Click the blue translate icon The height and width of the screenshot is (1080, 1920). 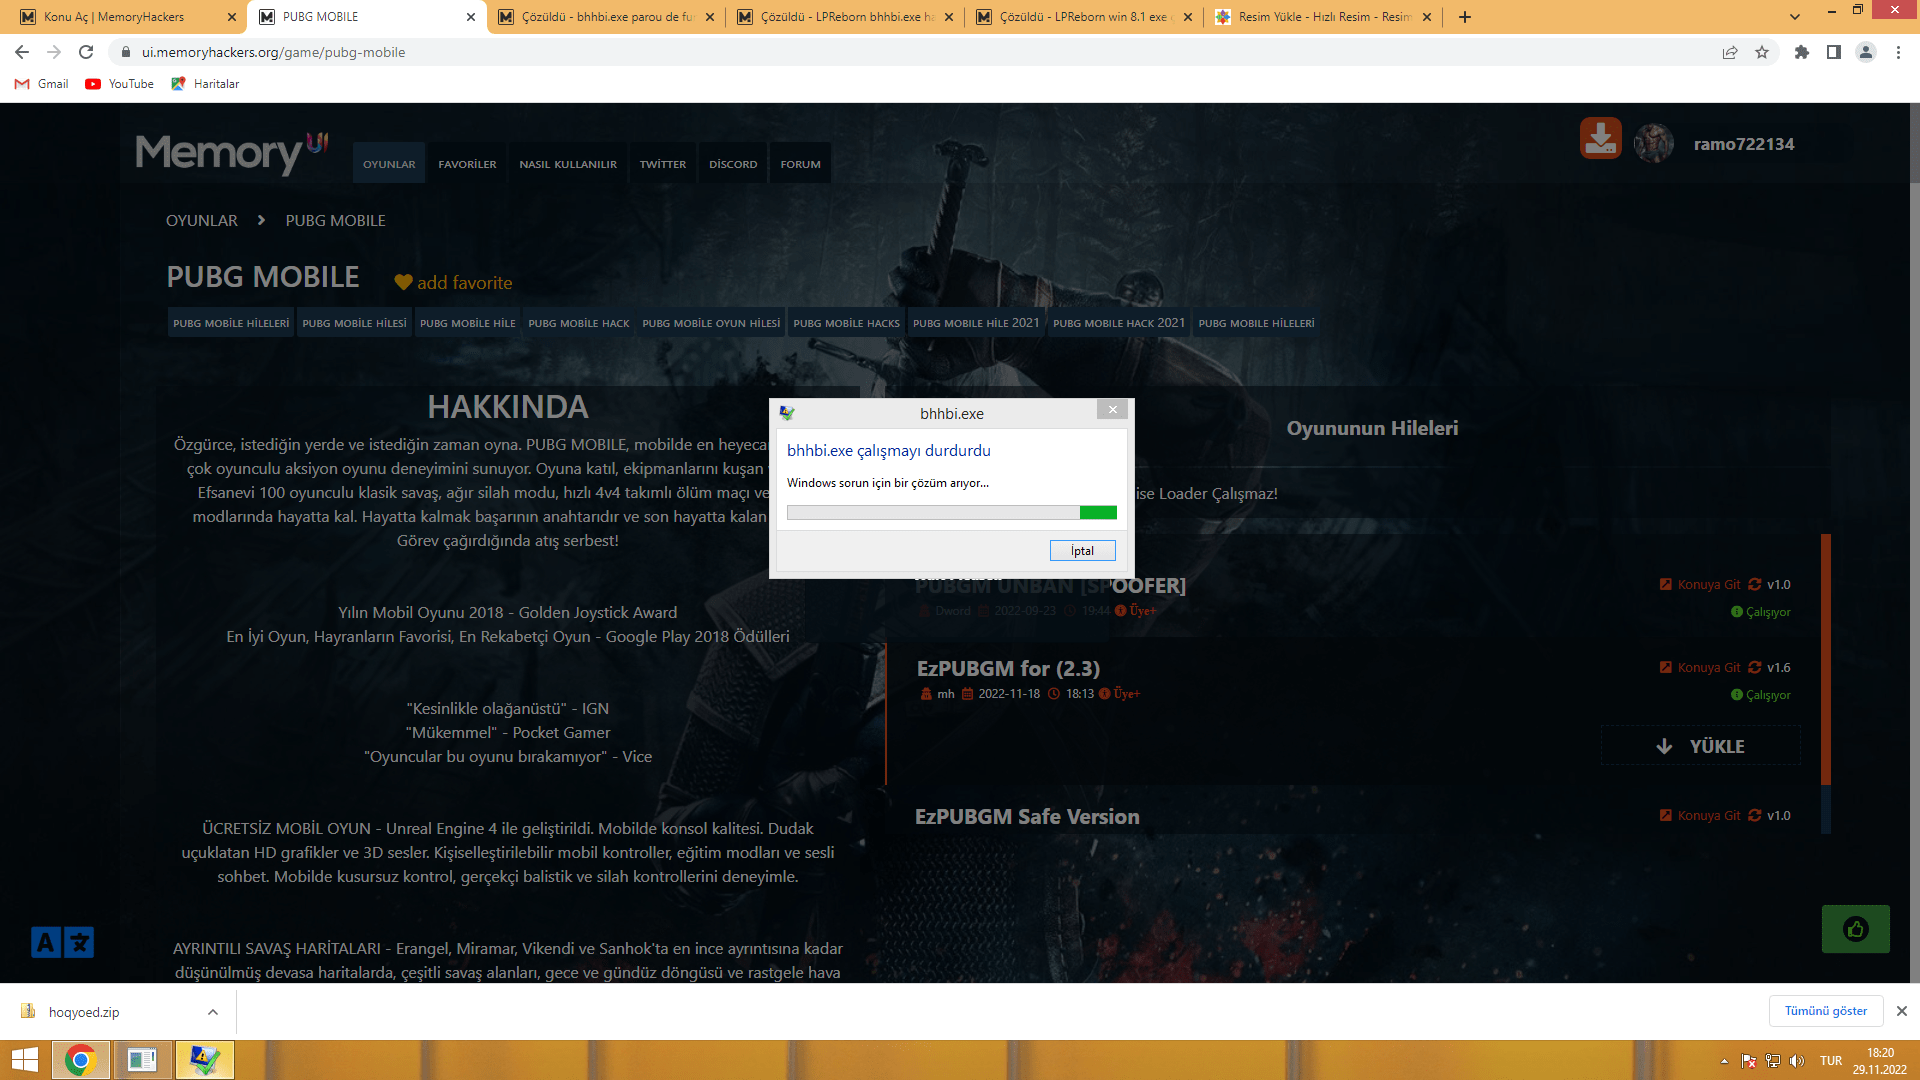pos(62,942)
